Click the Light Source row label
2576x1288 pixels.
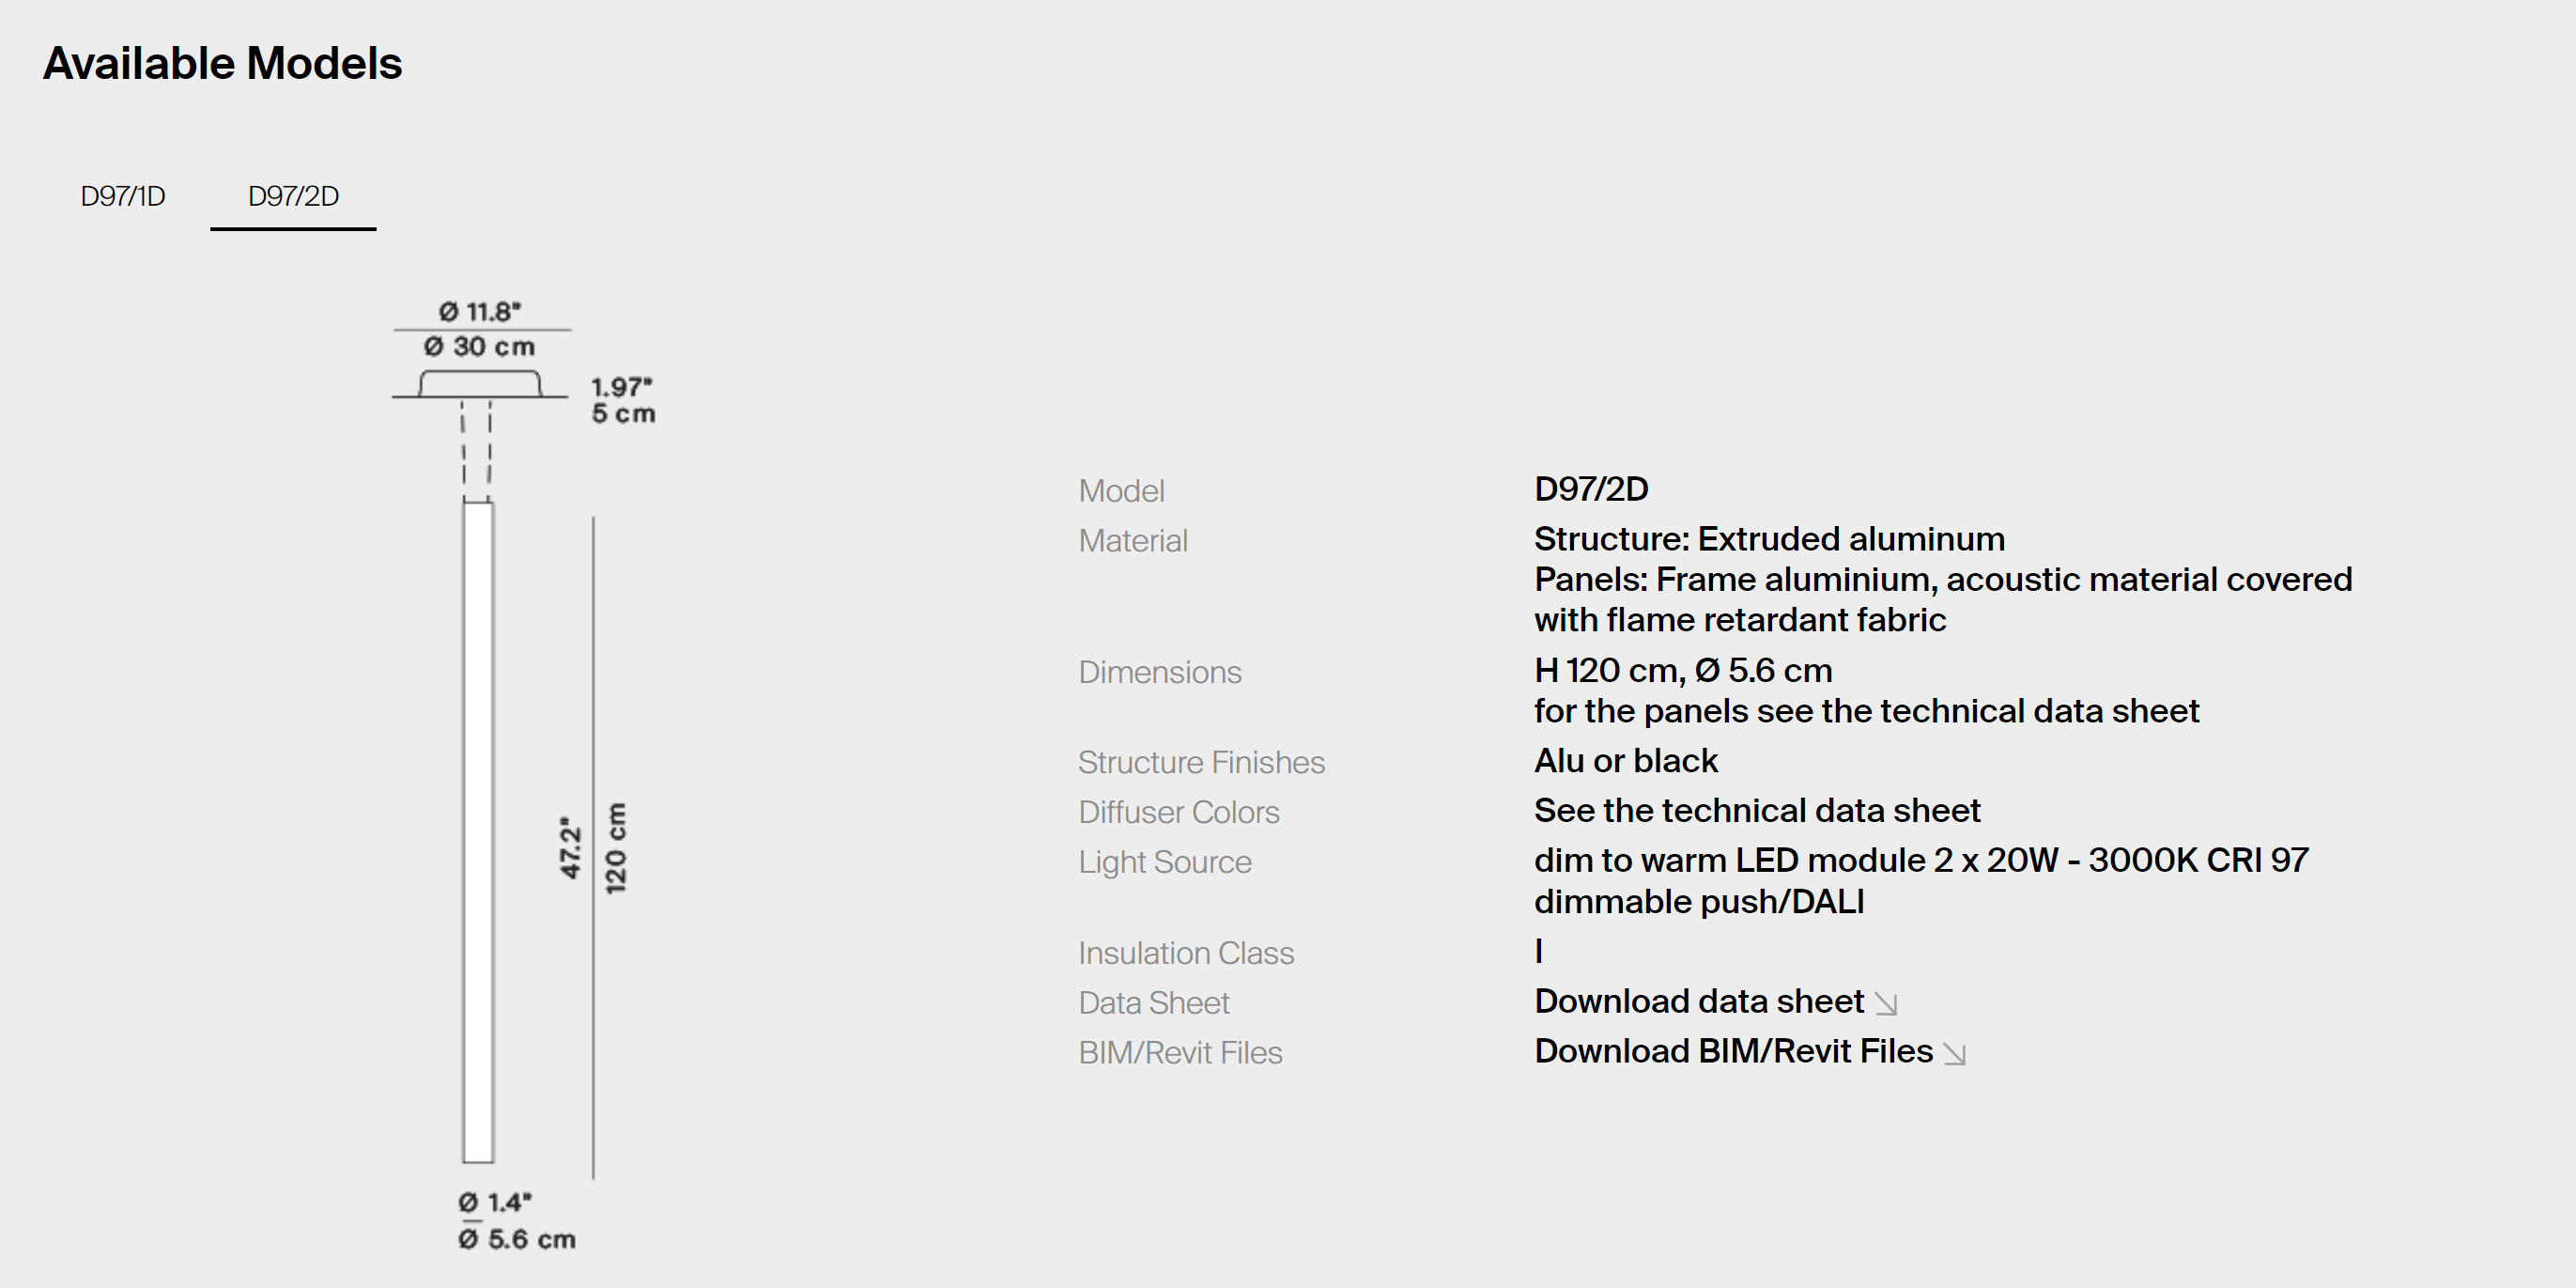coord(1164,862)
